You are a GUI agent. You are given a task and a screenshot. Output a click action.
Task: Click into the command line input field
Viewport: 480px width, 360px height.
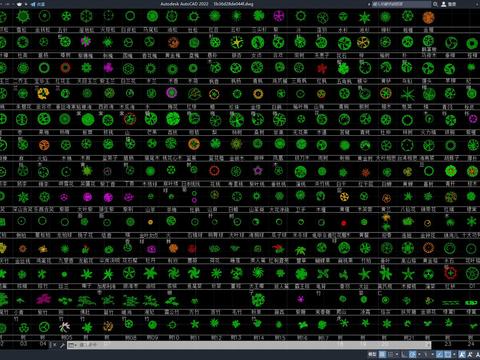coord(248,345)
